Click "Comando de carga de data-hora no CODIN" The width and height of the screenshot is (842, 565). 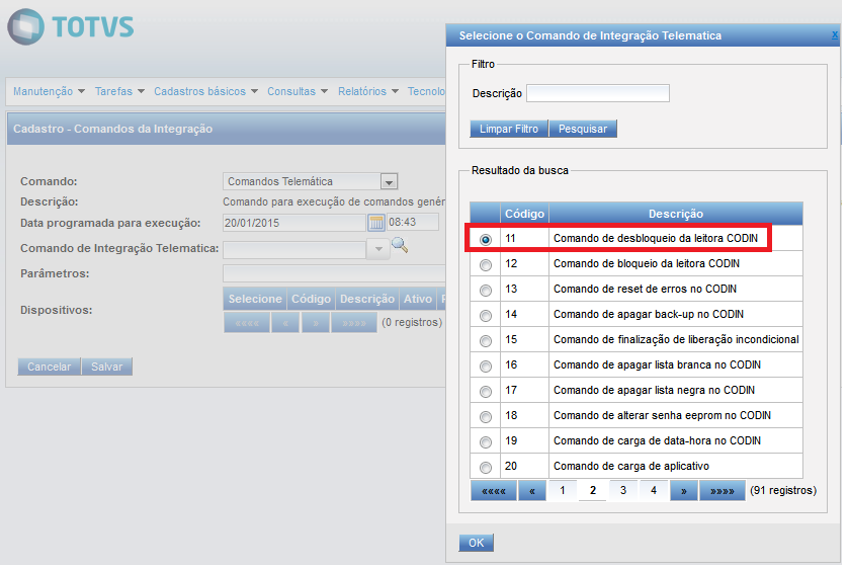point(657,440)
